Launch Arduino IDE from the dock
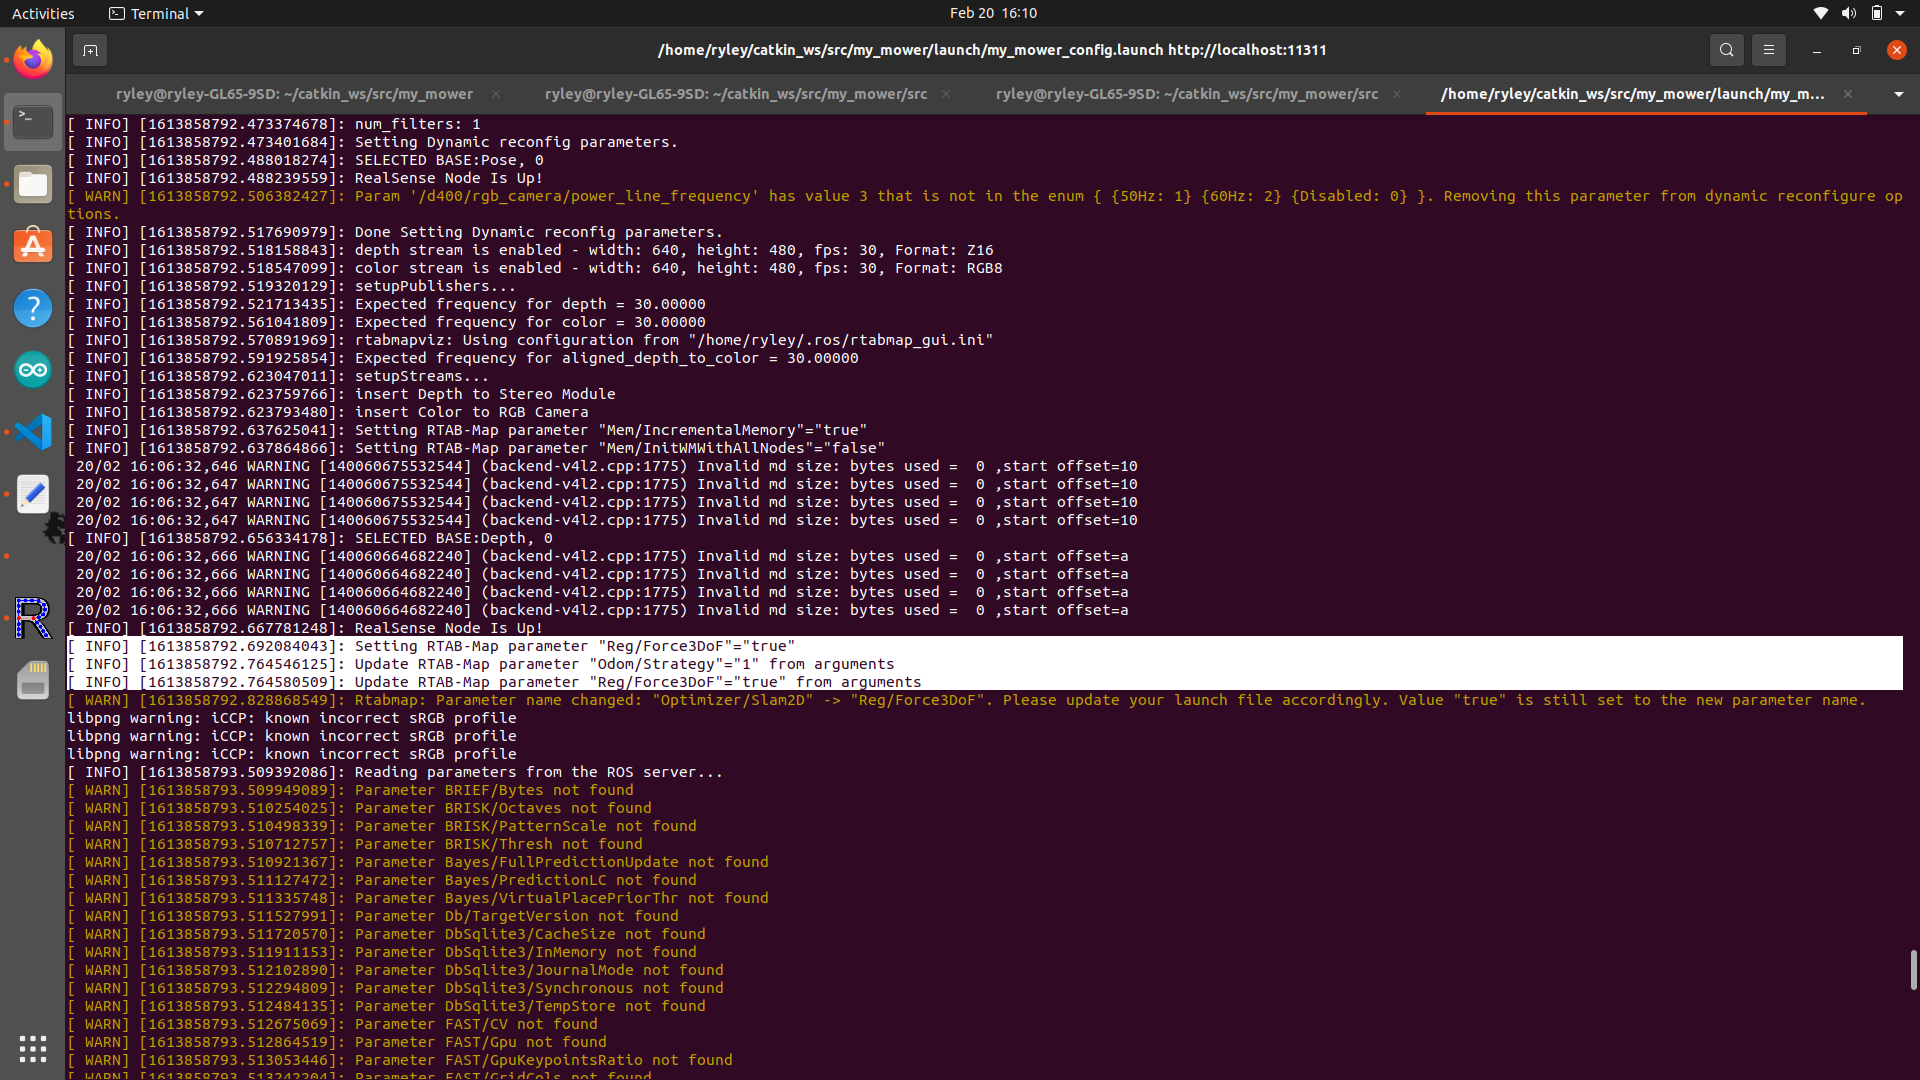The width and height of the screenshot is (1920, 1080). 33,370
